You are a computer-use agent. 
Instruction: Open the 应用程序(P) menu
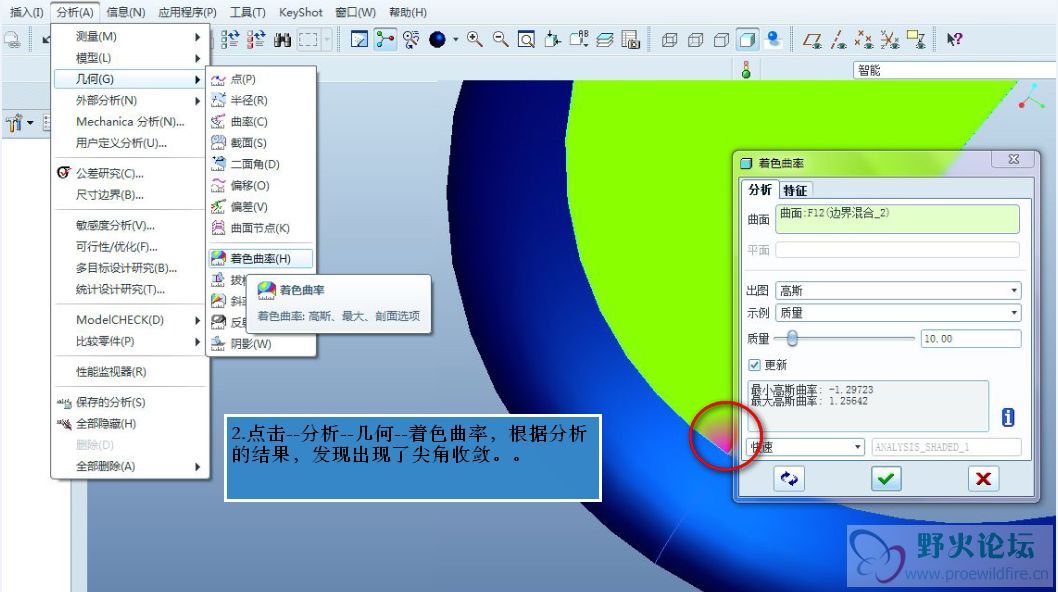188,12
